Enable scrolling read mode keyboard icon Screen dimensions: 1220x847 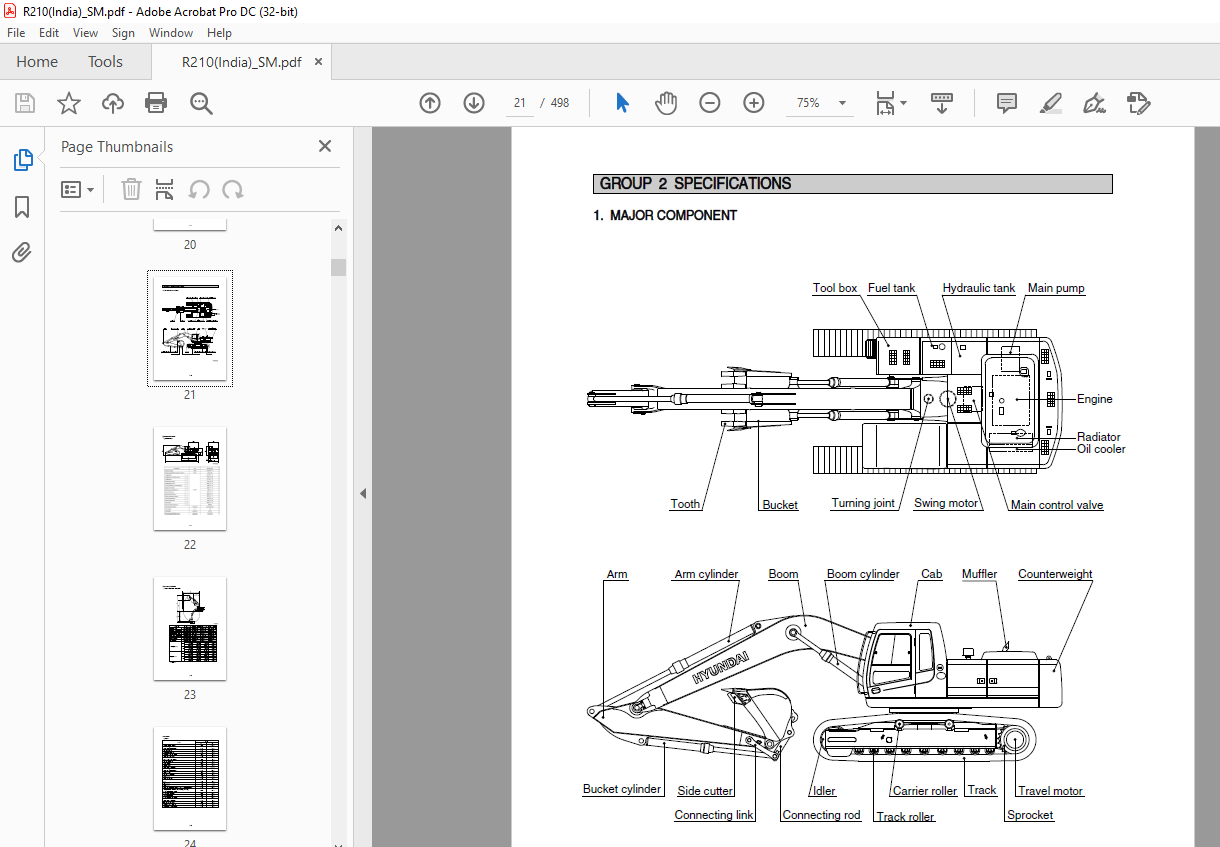tap(942, 103)
